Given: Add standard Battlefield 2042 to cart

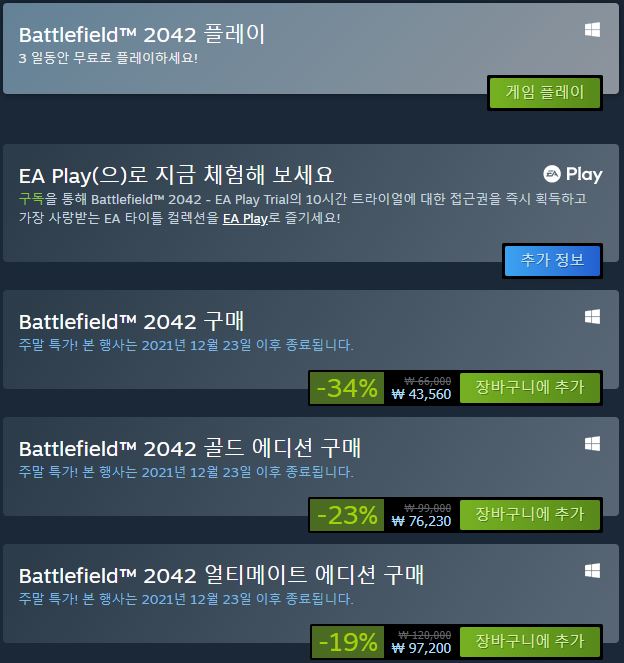Looking at the screenshot, I should [530, 387].
